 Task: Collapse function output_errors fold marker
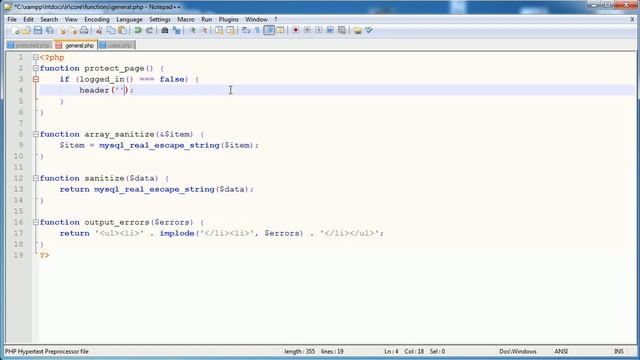click(x=36, y=222)
